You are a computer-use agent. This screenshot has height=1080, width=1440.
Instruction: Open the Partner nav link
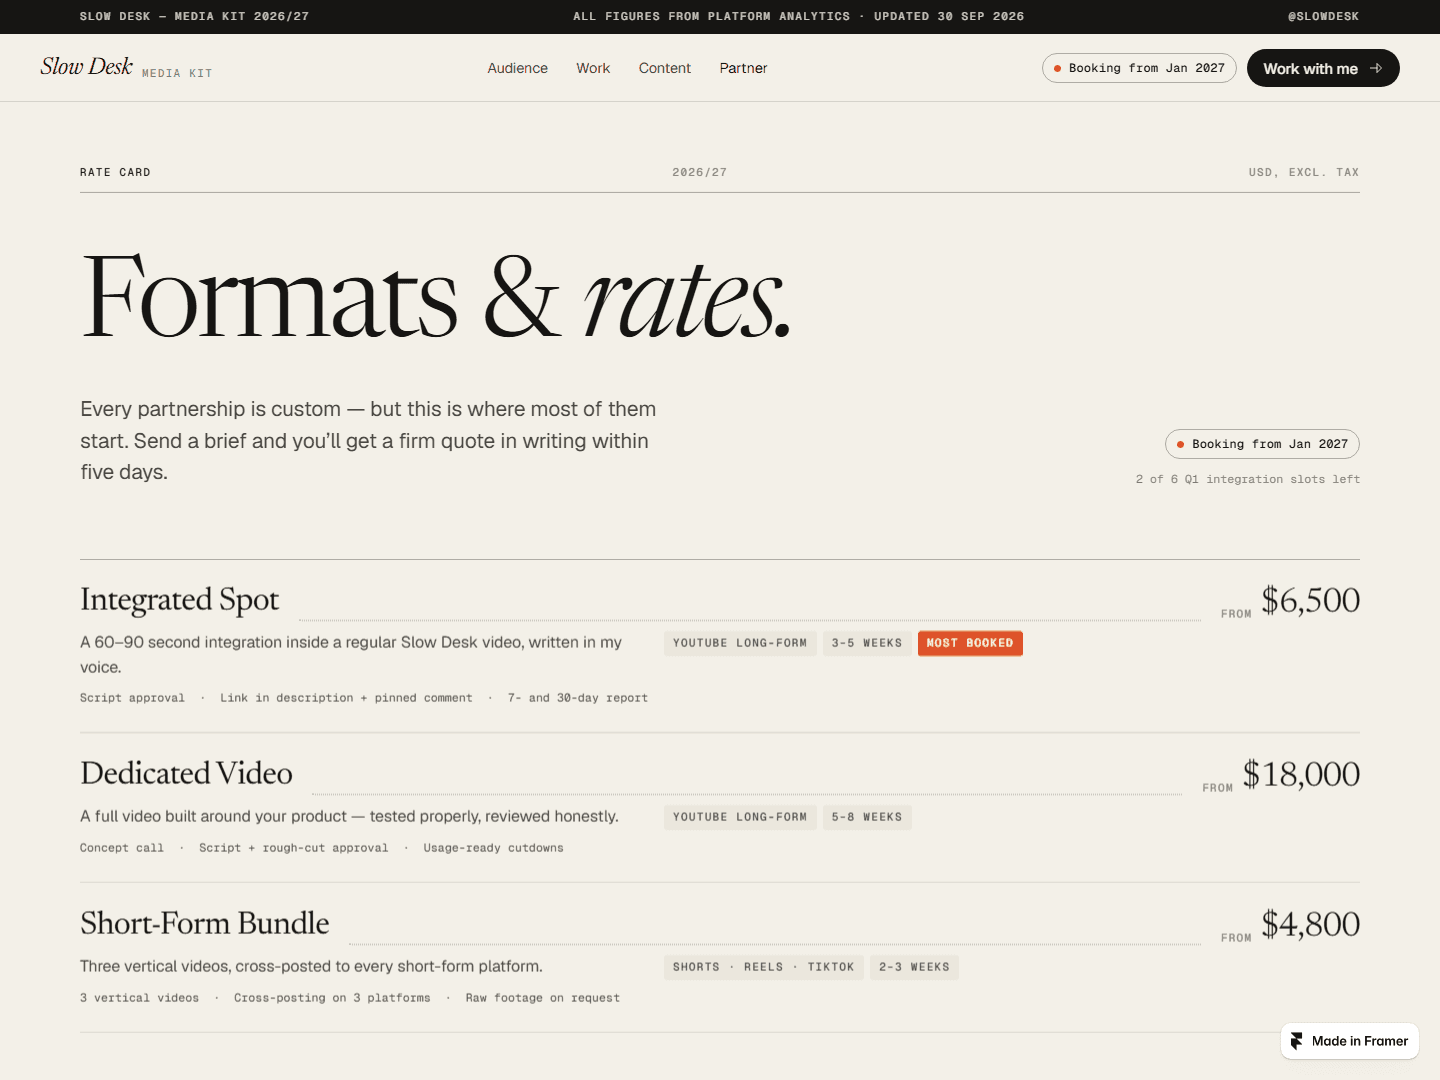click(743, 68)
